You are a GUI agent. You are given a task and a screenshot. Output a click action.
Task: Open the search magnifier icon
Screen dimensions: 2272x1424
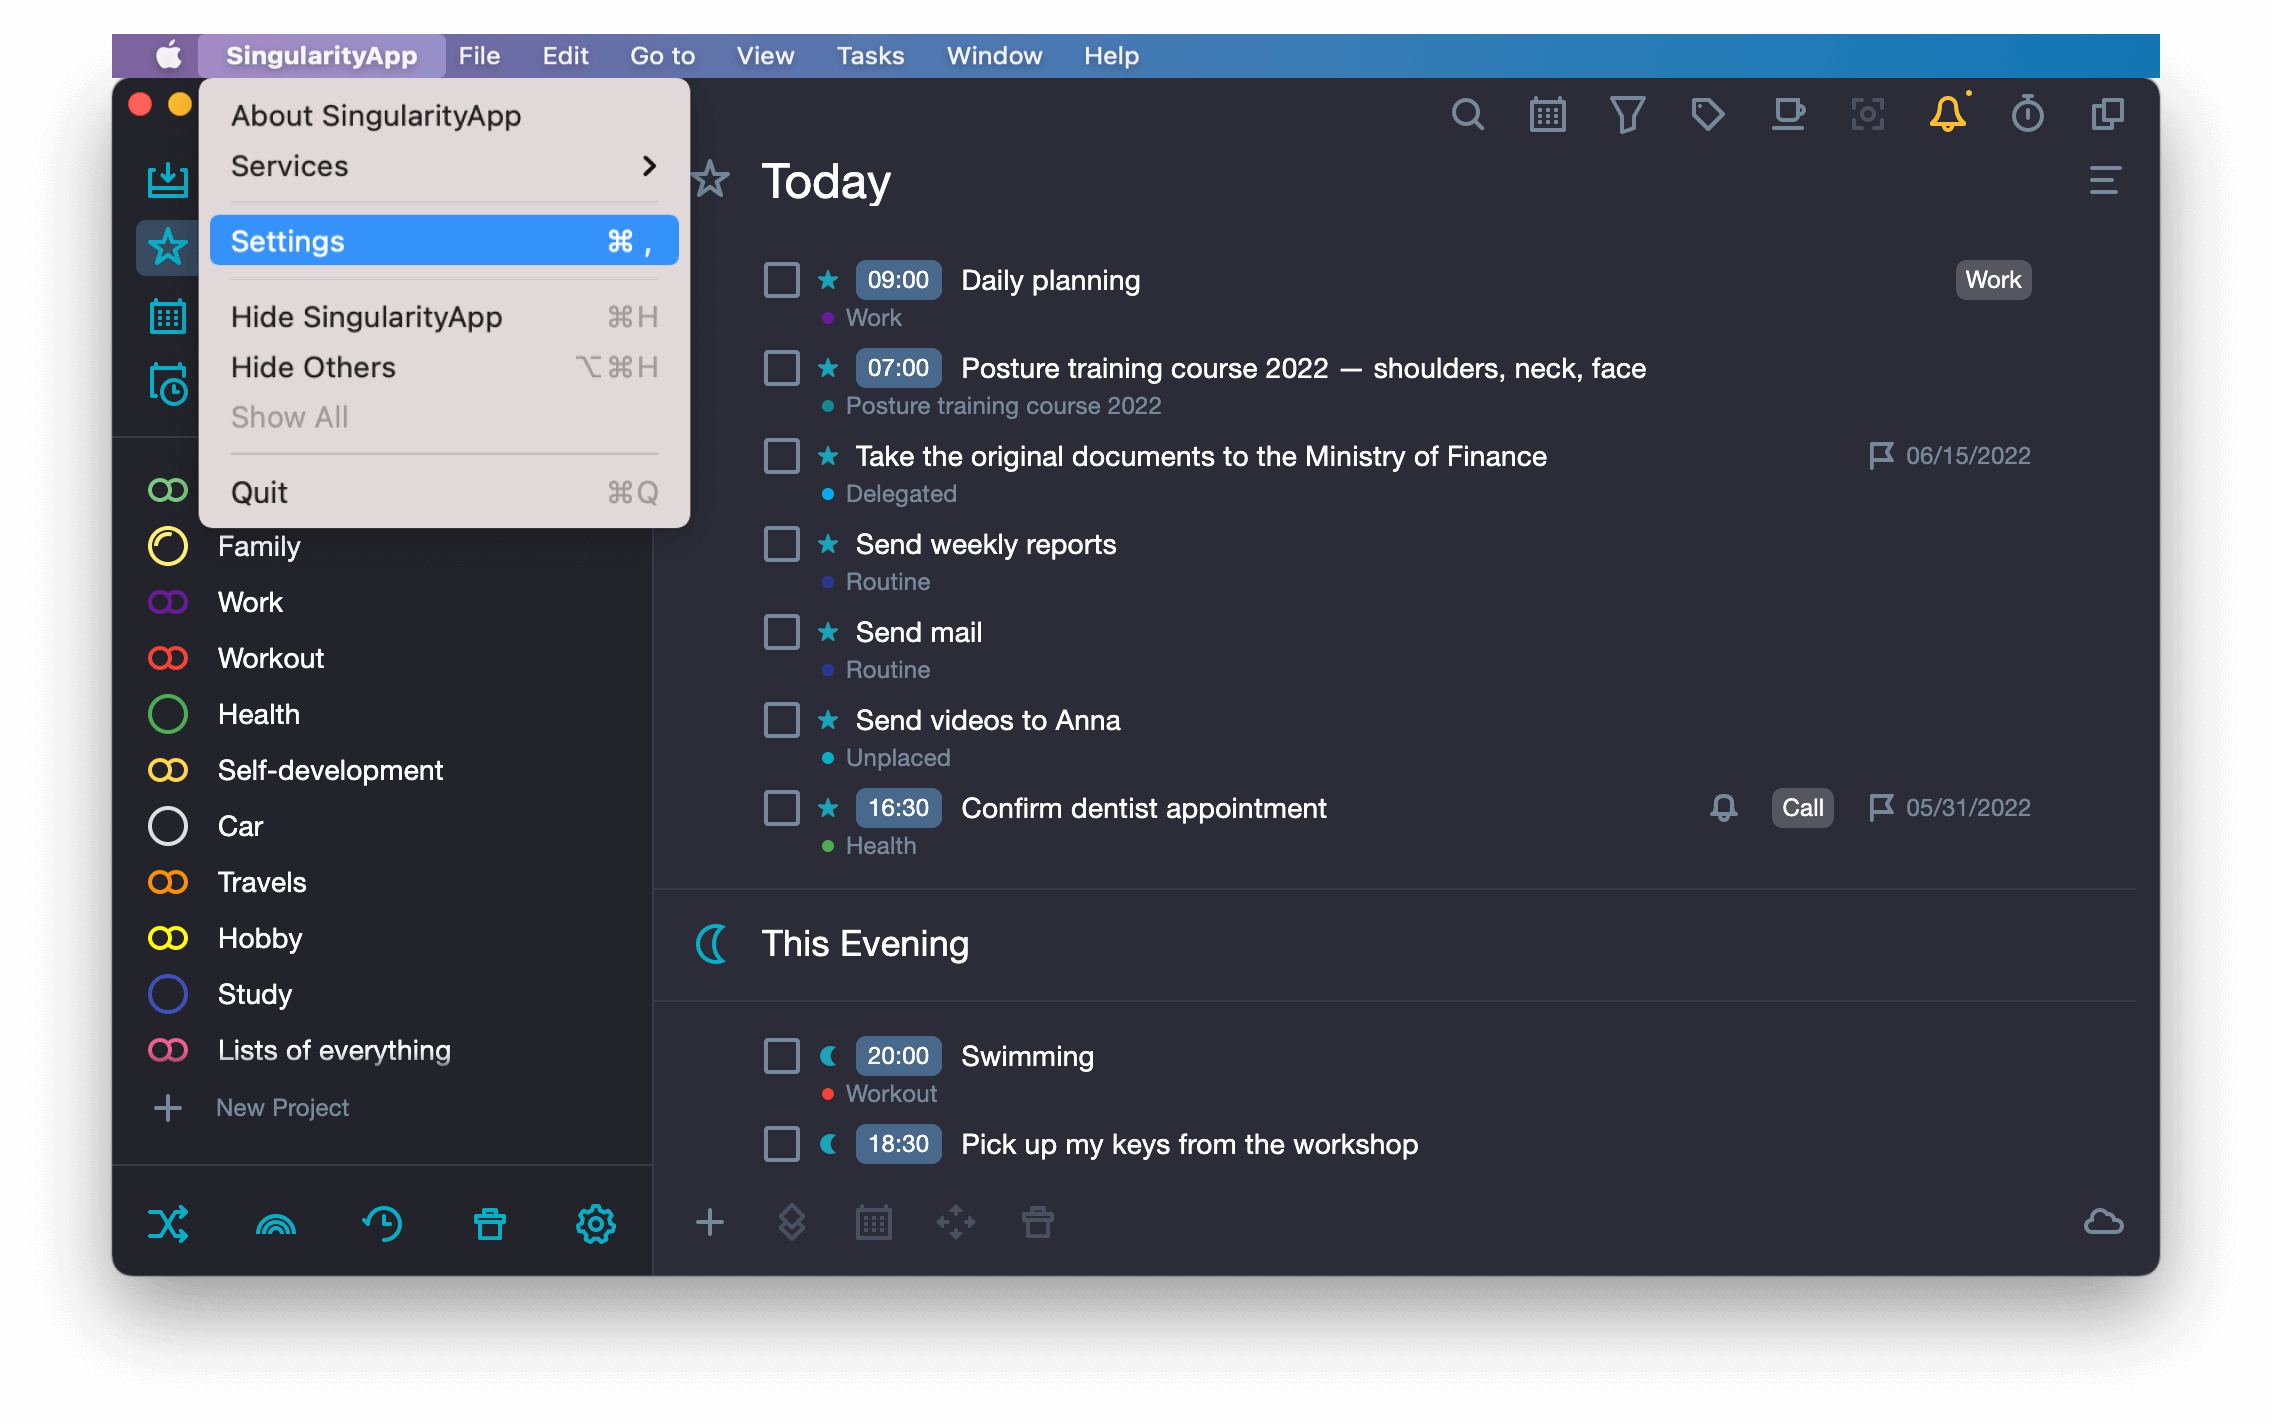pyautogui.click(x=1467, y=115)
